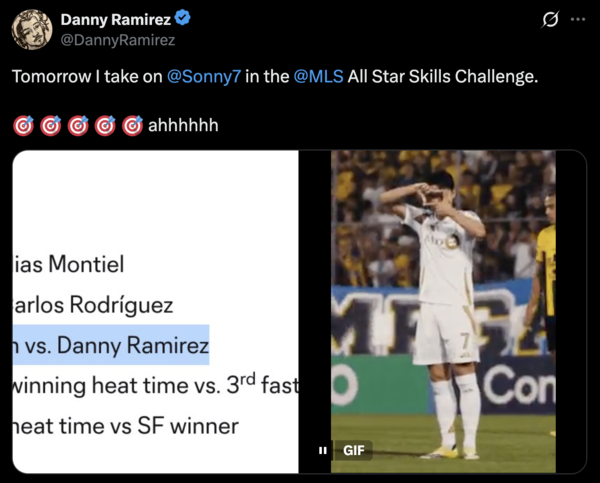Click the blue verified checkmark badge
This screenshot has height=483, width=600.
[x=183, y=18]
